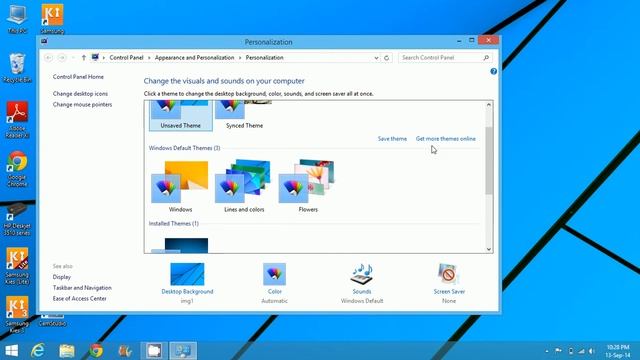
Task: Open the Color settings icon
Action: pos(274,274)
